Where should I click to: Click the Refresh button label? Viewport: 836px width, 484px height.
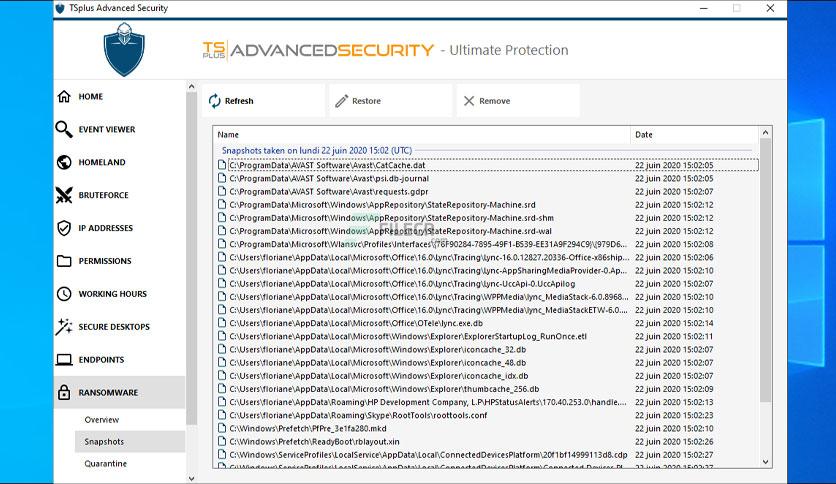point(239,101)
